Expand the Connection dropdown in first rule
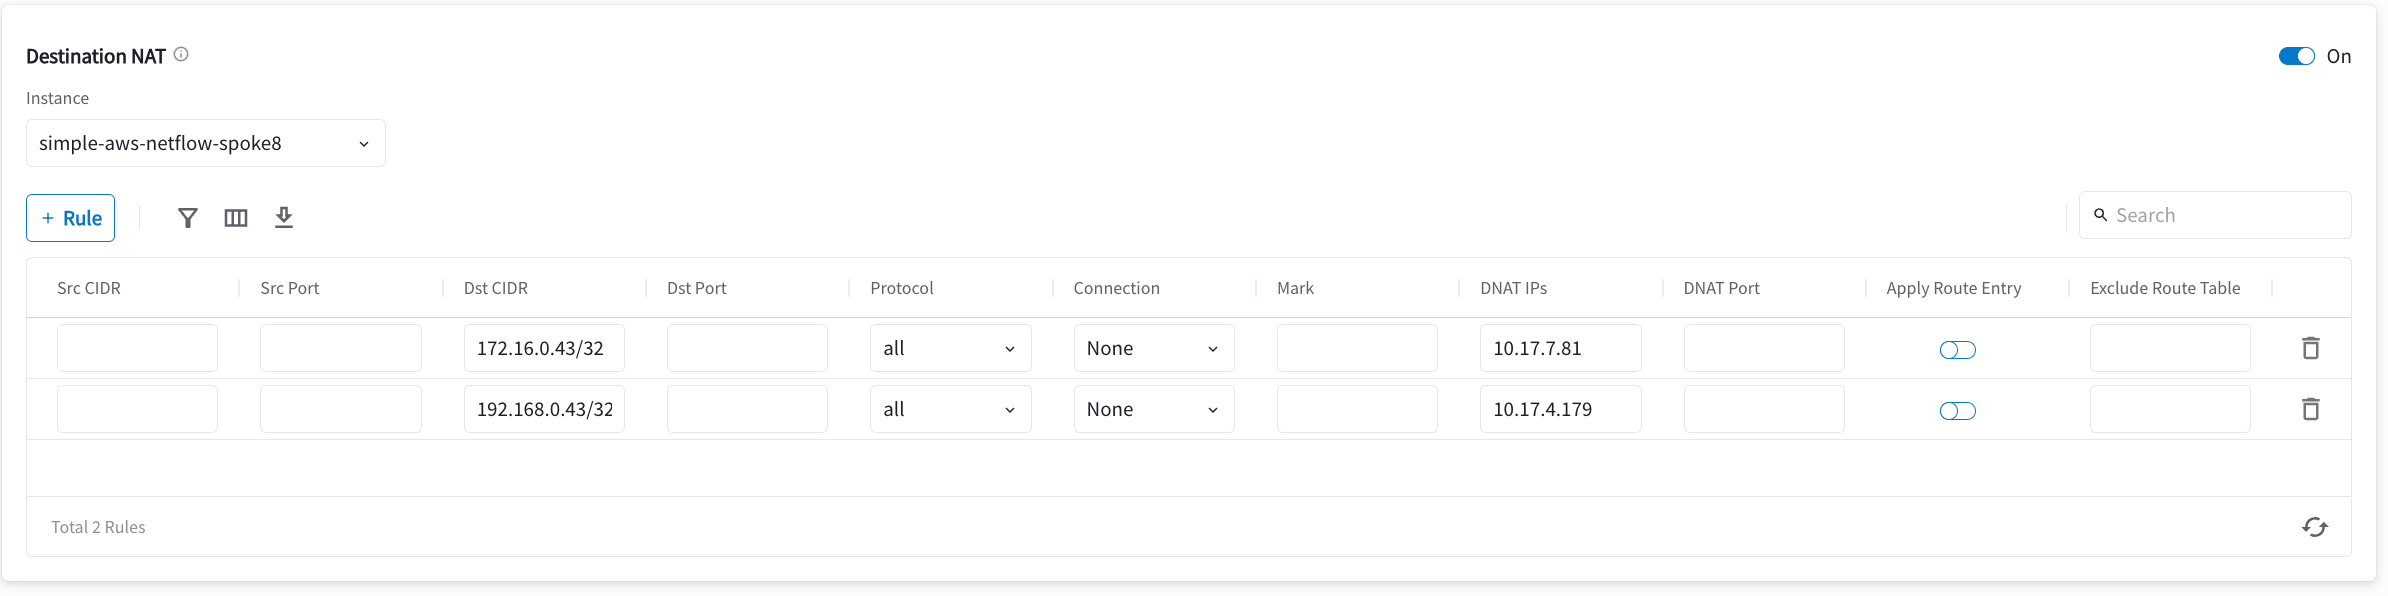2388x596 pixels. coord(1154,348)
